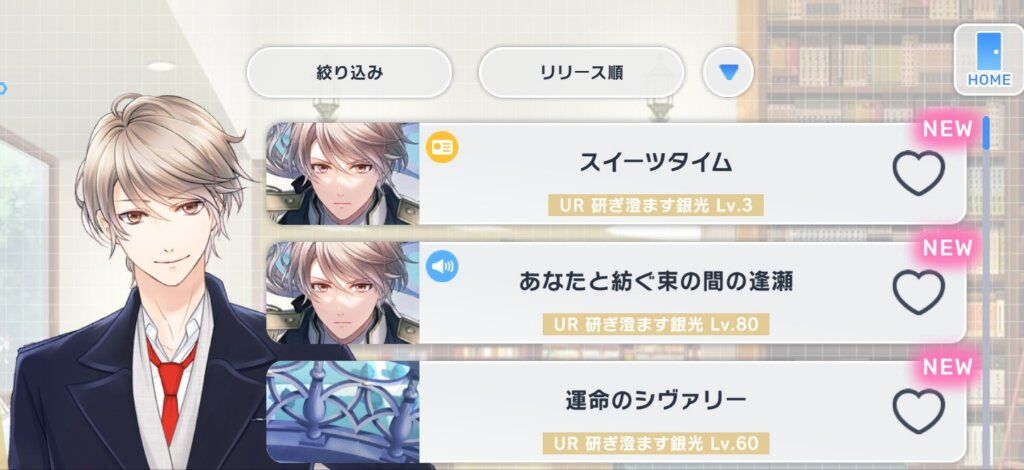Open the 絞り込み filter options

(349, 72)
